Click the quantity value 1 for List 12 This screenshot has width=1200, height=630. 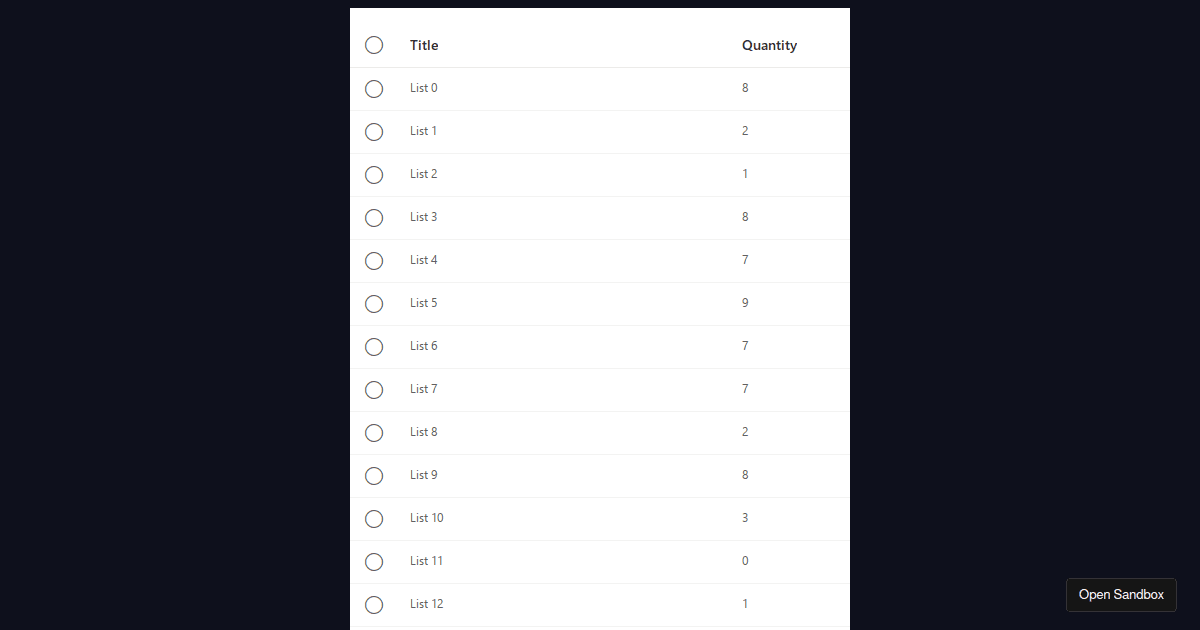point(745,604)
